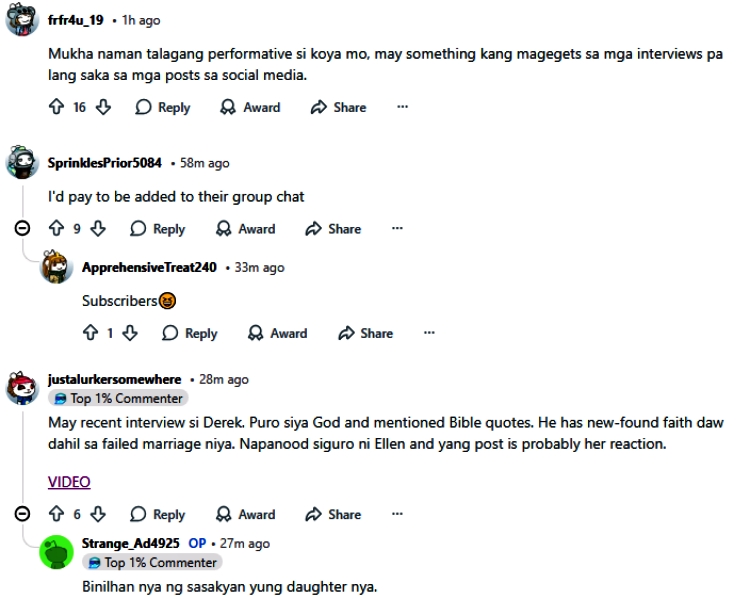
Task: Award the SprinklesPrior5084 comment
Action: click(x=245, y=229)
